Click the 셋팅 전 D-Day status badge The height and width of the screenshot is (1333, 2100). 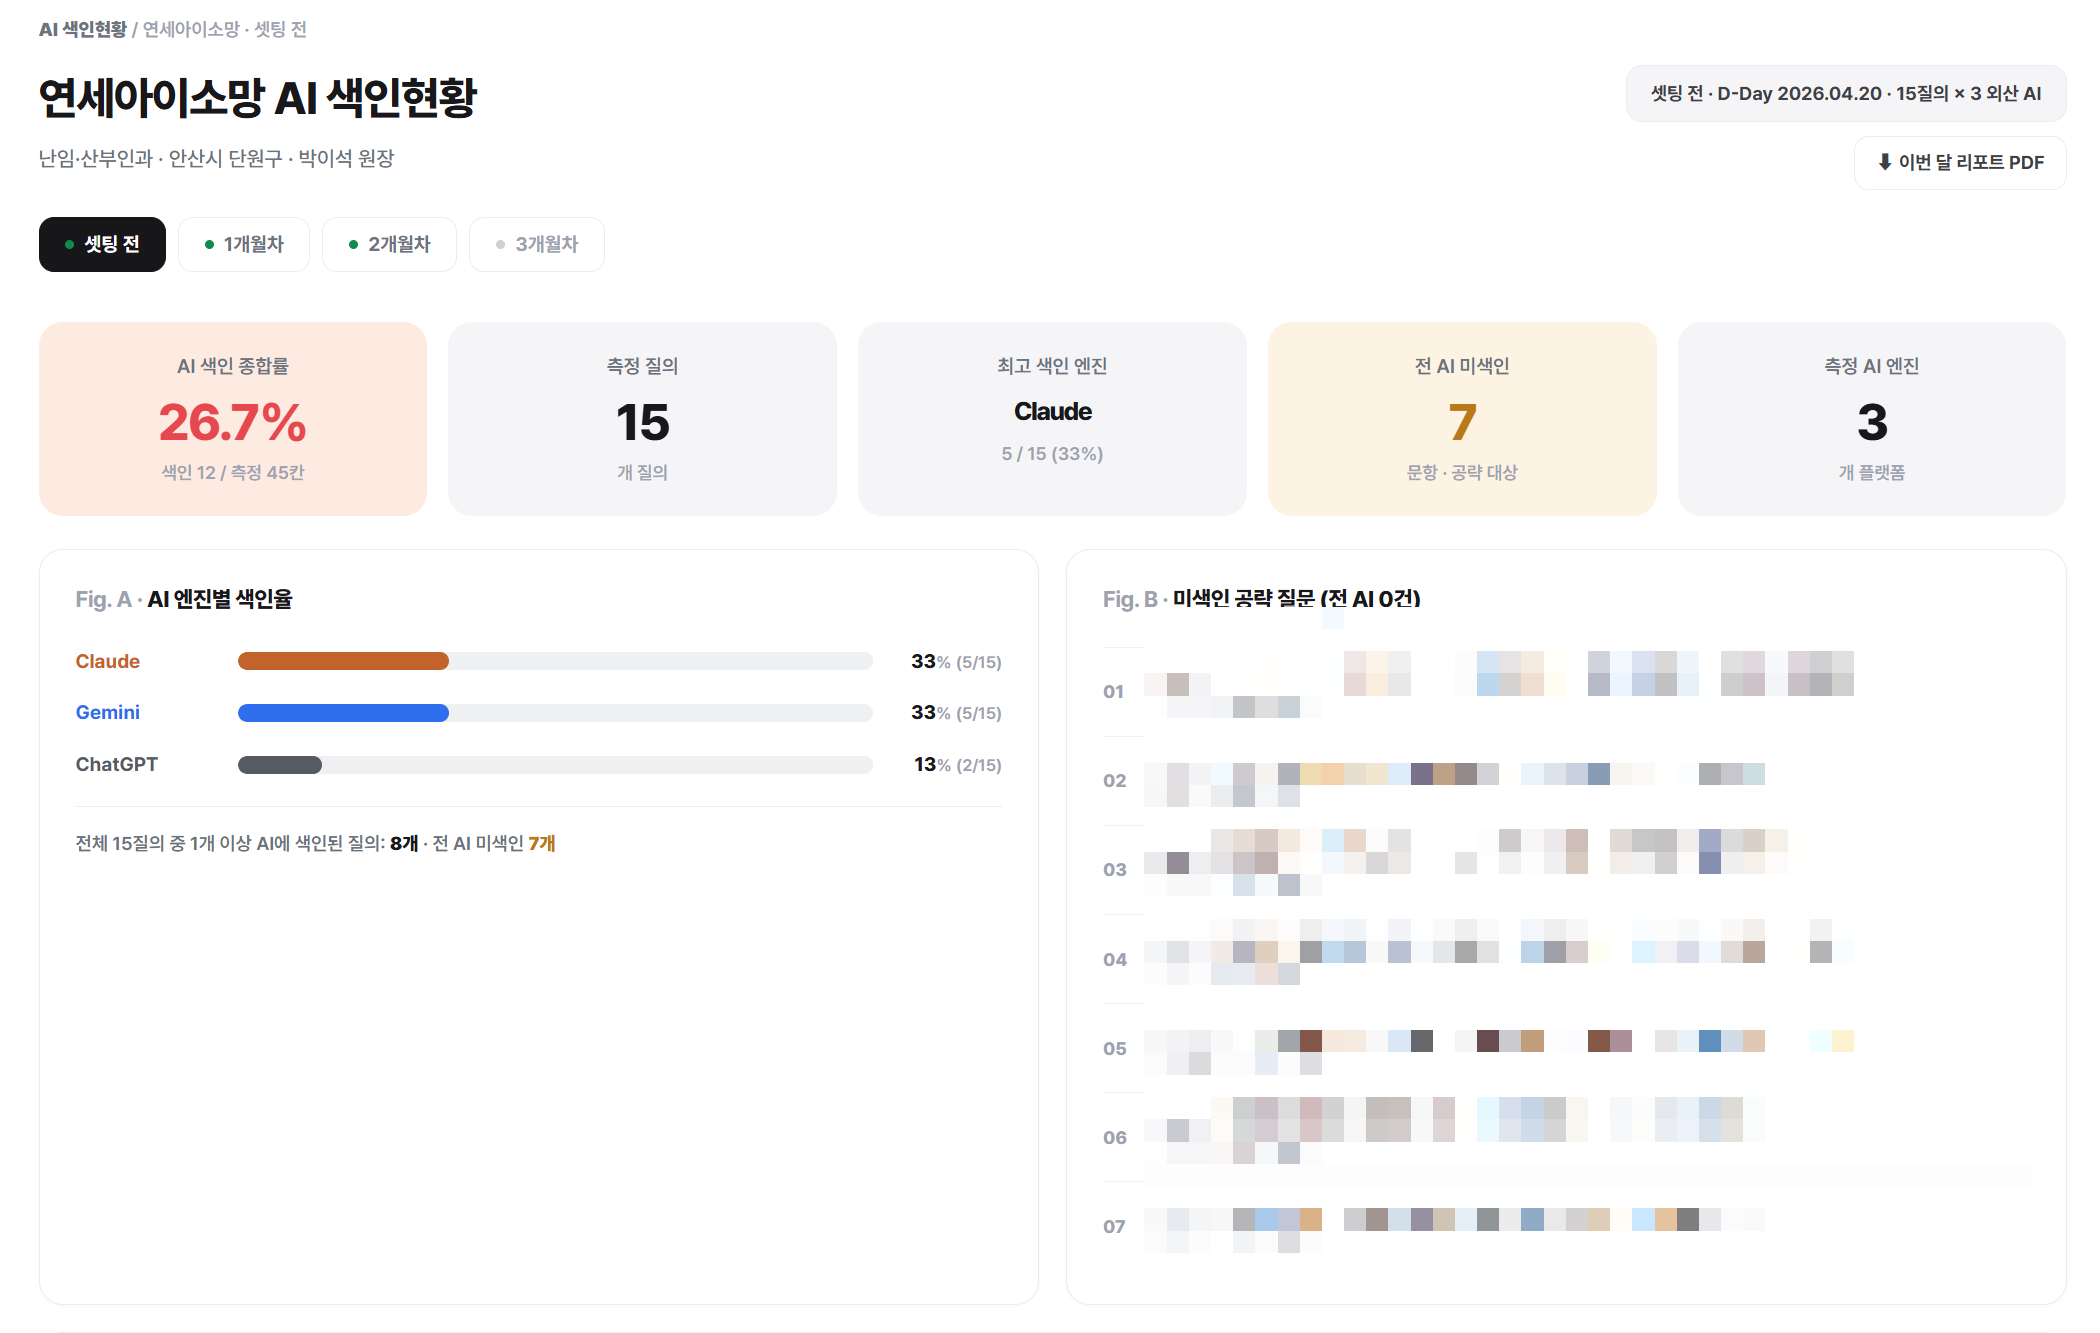pyautogui.click(x=1846, y=93)
